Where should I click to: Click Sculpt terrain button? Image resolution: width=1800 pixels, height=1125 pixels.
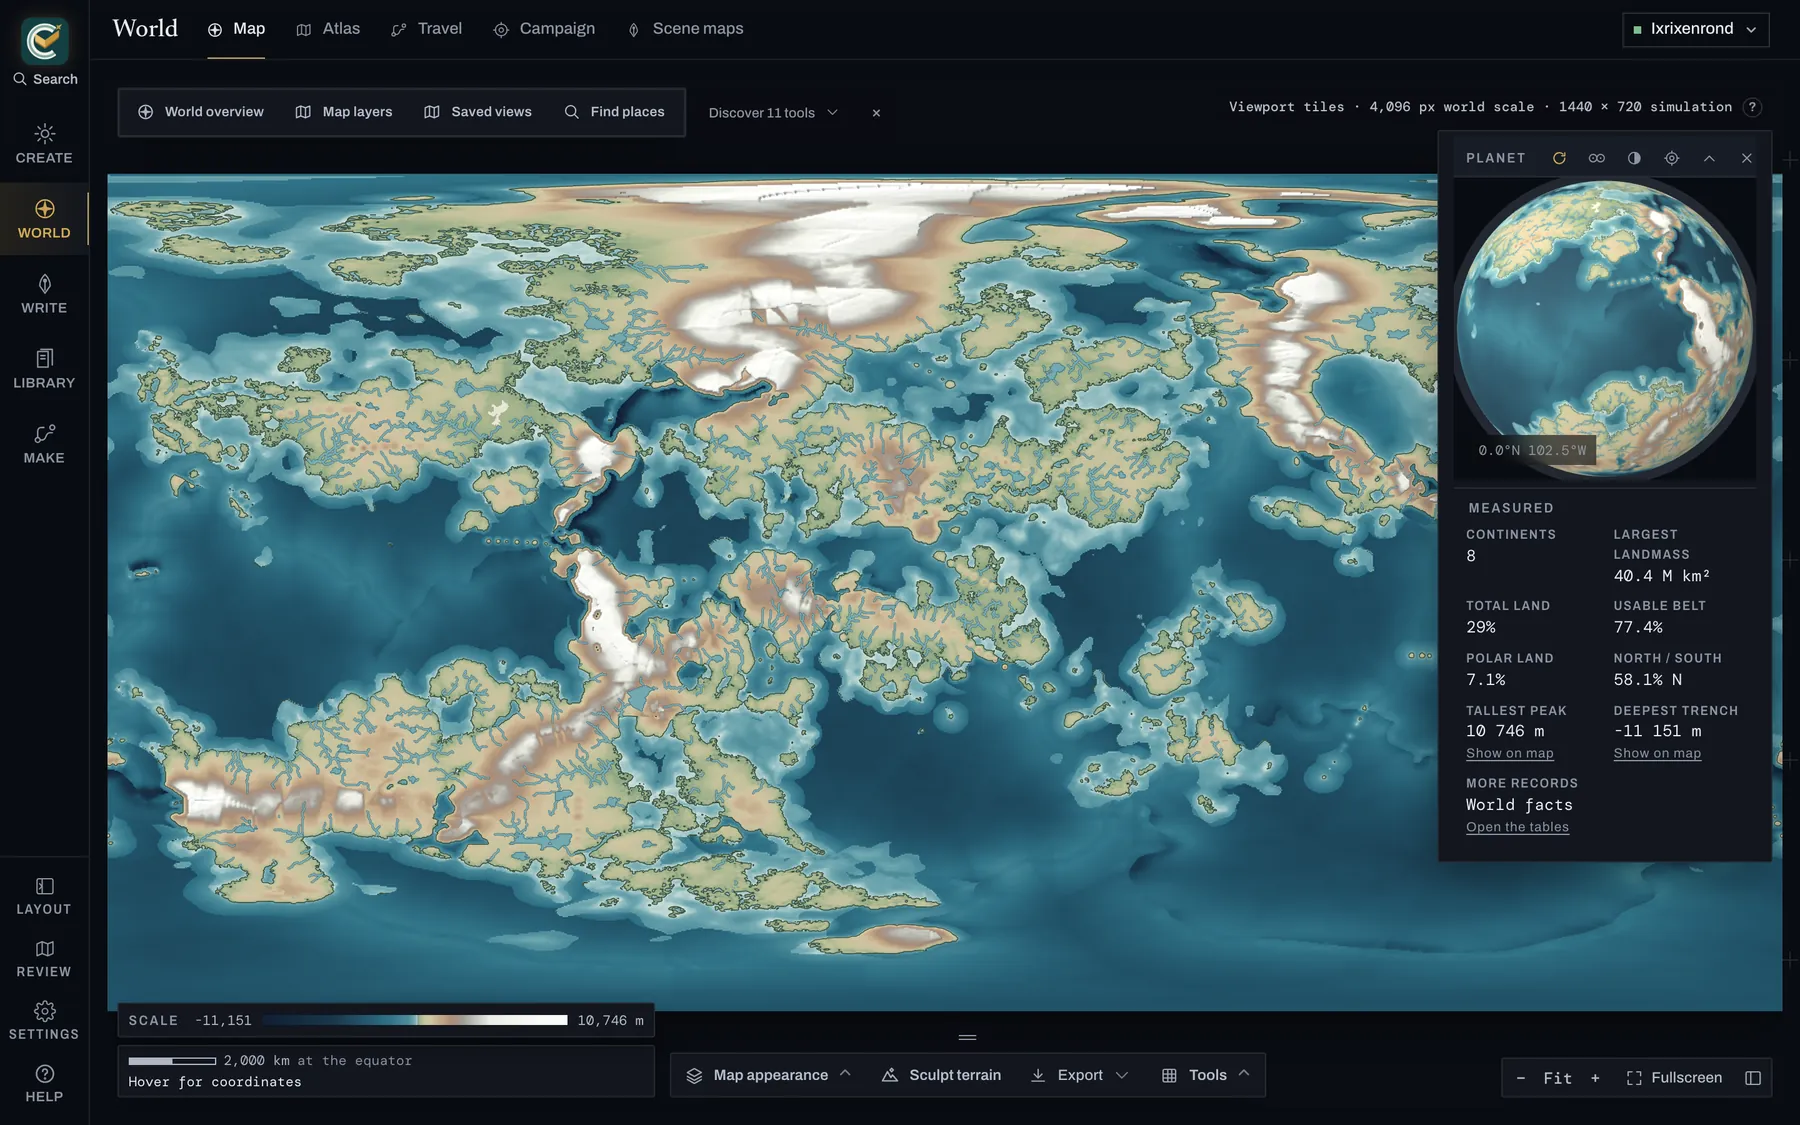pyautogui.click(x=941, y=1075)
